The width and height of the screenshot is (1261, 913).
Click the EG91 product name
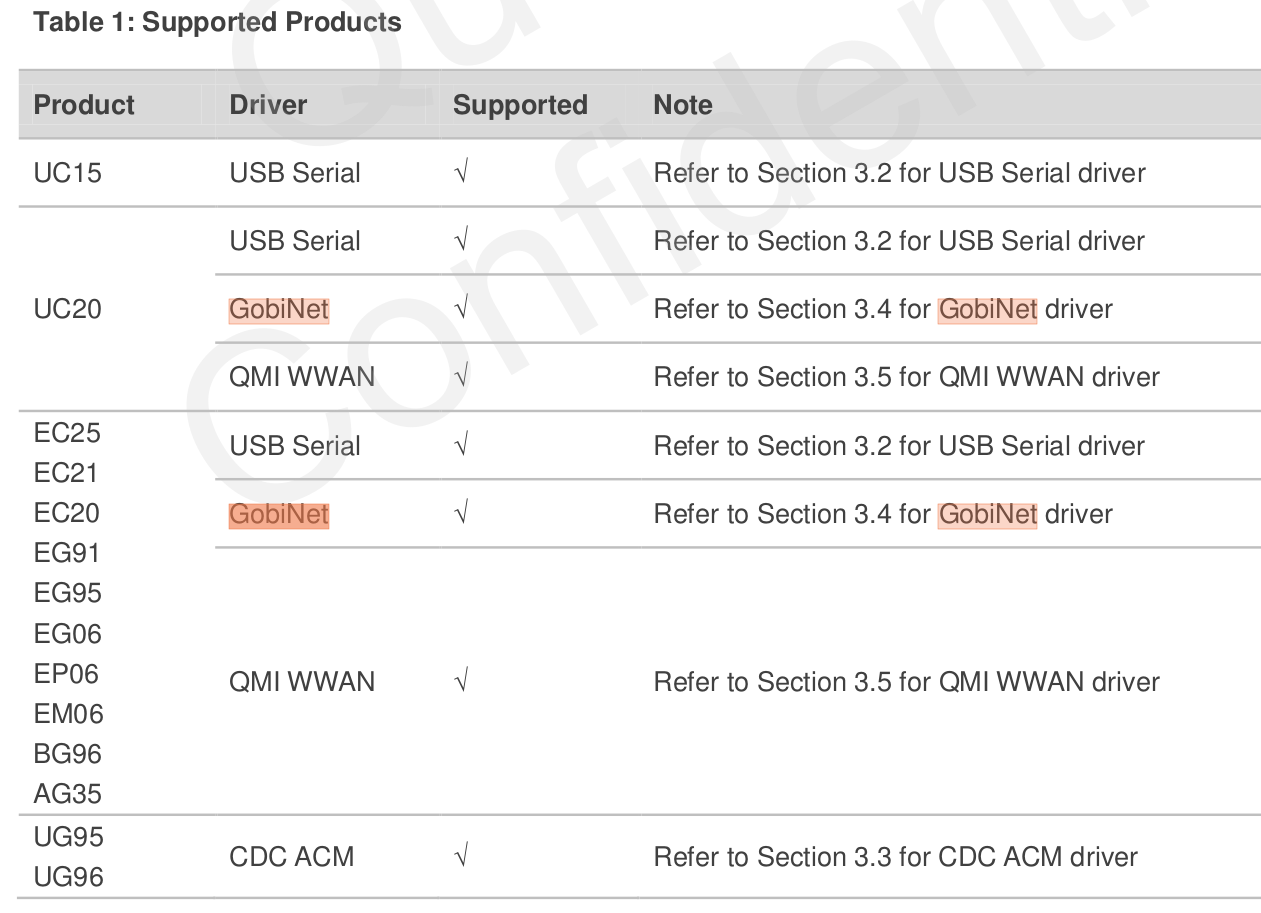click(68, 553)
